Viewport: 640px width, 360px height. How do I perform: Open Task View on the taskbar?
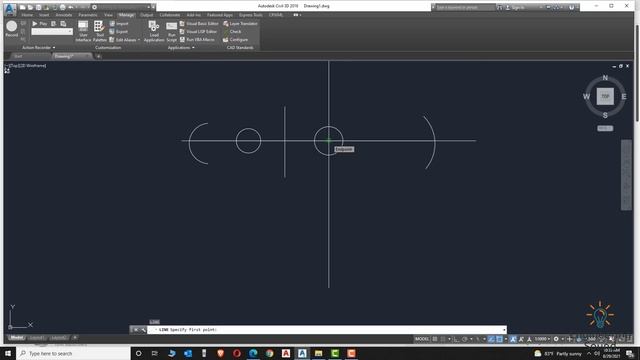pos(155,353)
